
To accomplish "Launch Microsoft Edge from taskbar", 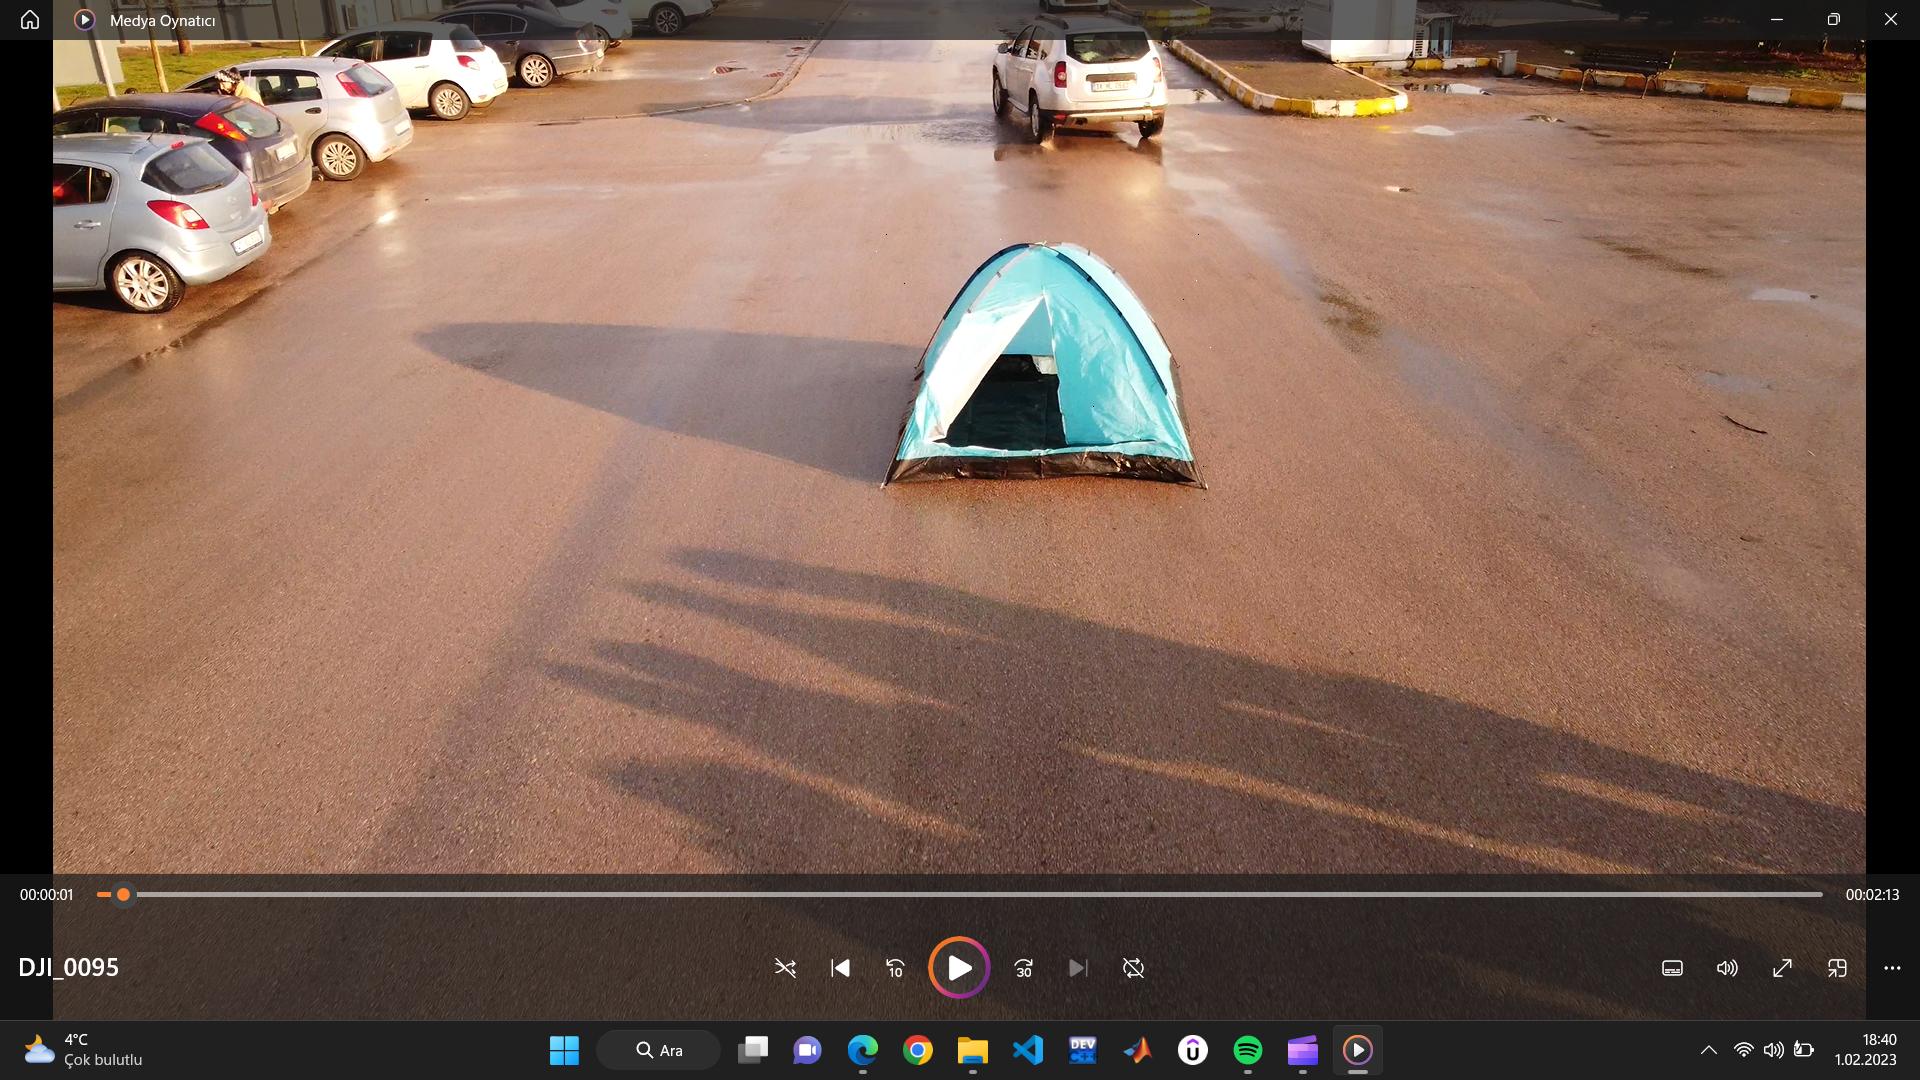I will pyautogui.click(x=863, y=1050).
